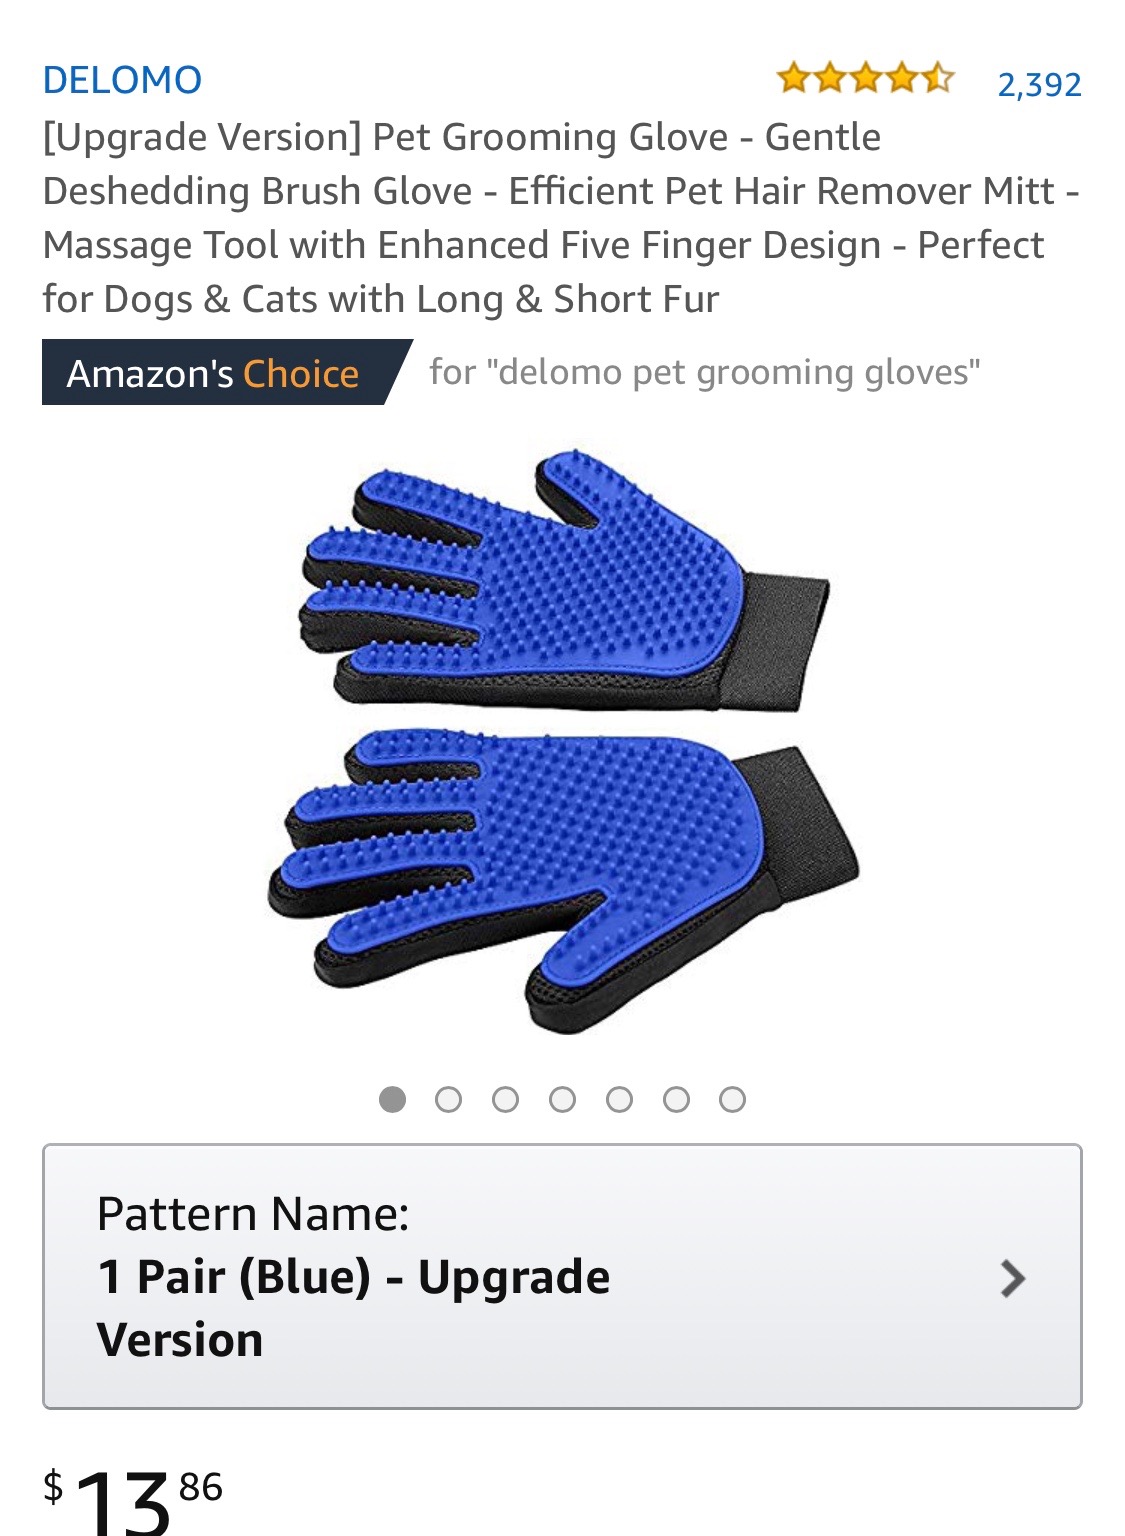Viewport: 1125px width, 1536px height.
Task: Select the third image carousel dot
Action: tap(506, 1099)
